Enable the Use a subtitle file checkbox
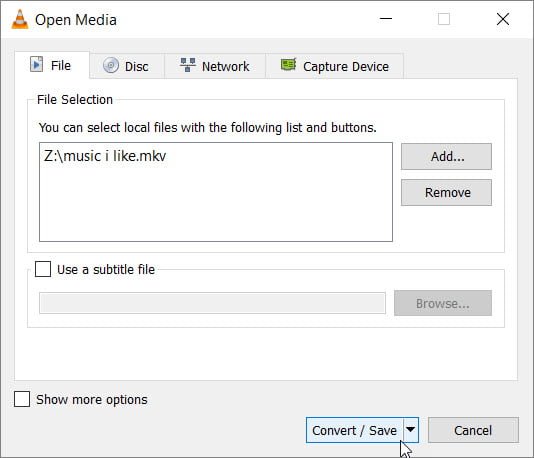The width and height of the screenshot is (534, 458). click(x=43, y=269)
